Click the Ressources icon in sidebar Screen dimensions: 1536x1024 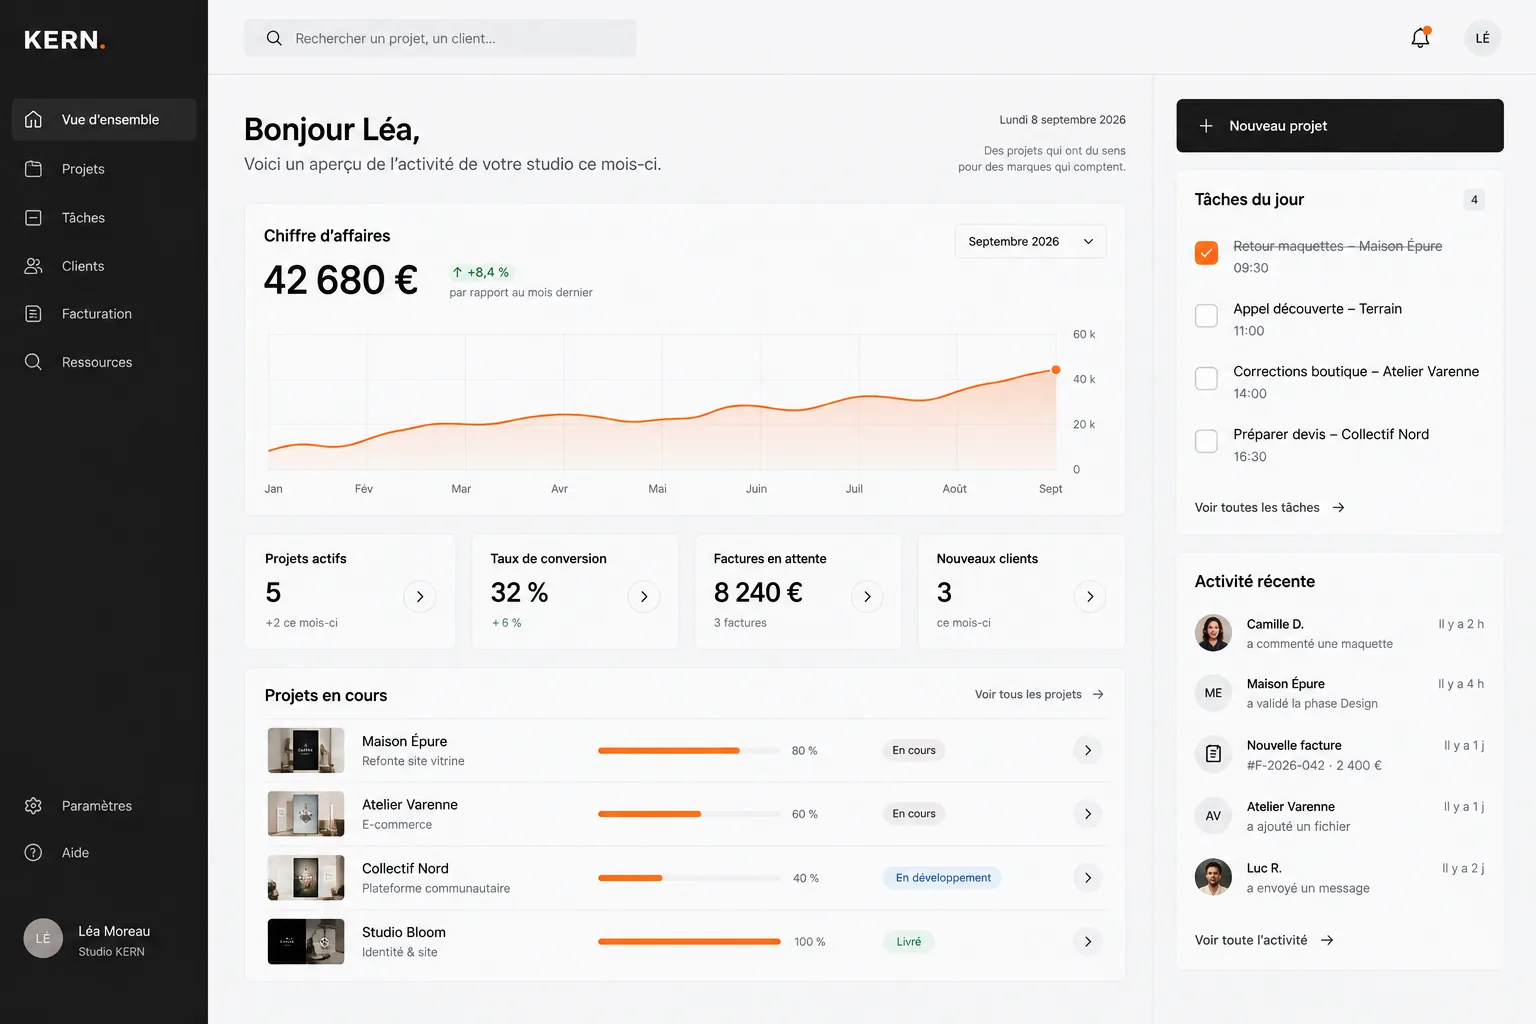click(33, 362)
